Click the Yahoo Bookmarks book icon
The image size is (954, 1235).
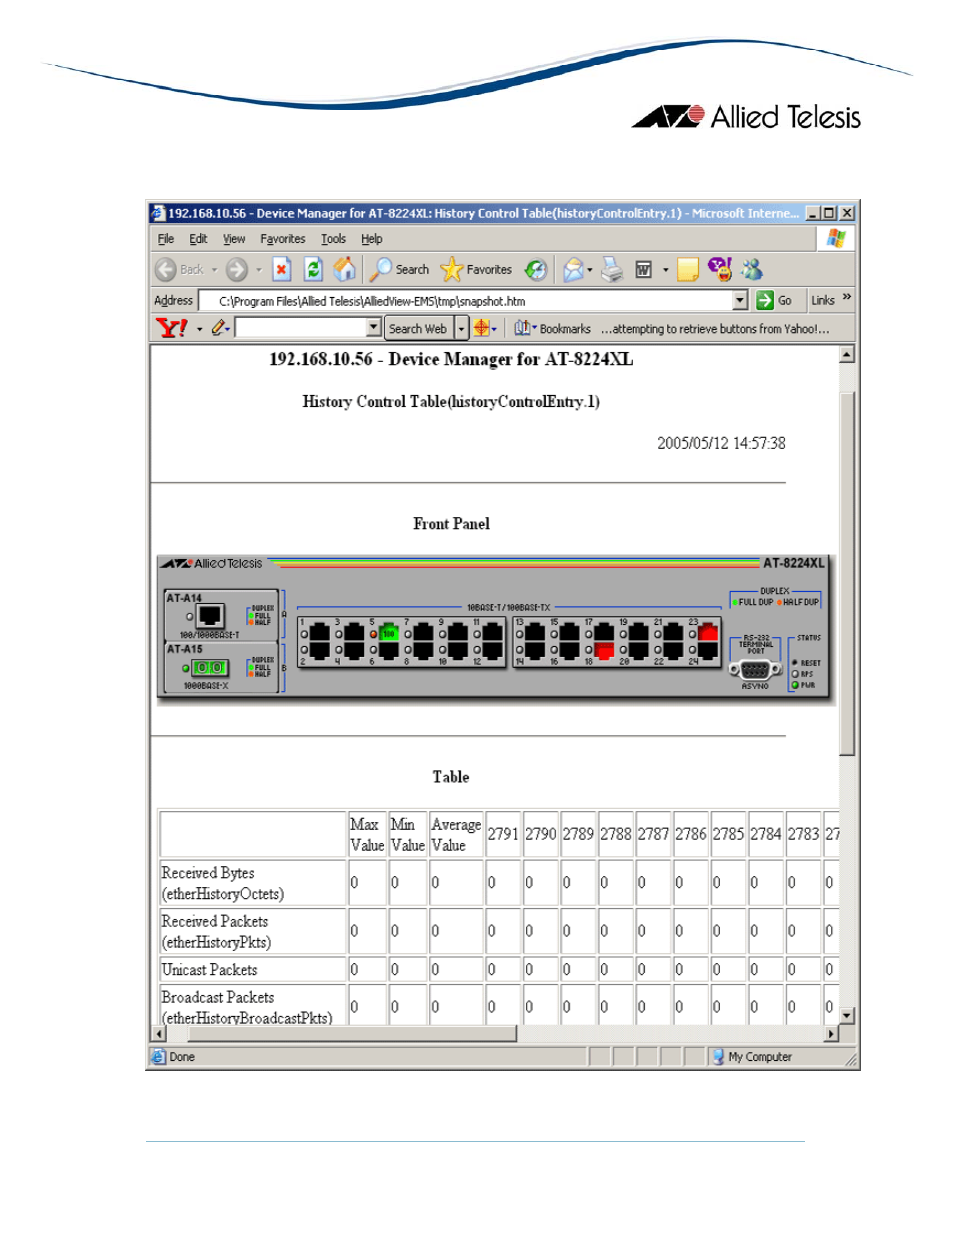(x=521, y=328)
